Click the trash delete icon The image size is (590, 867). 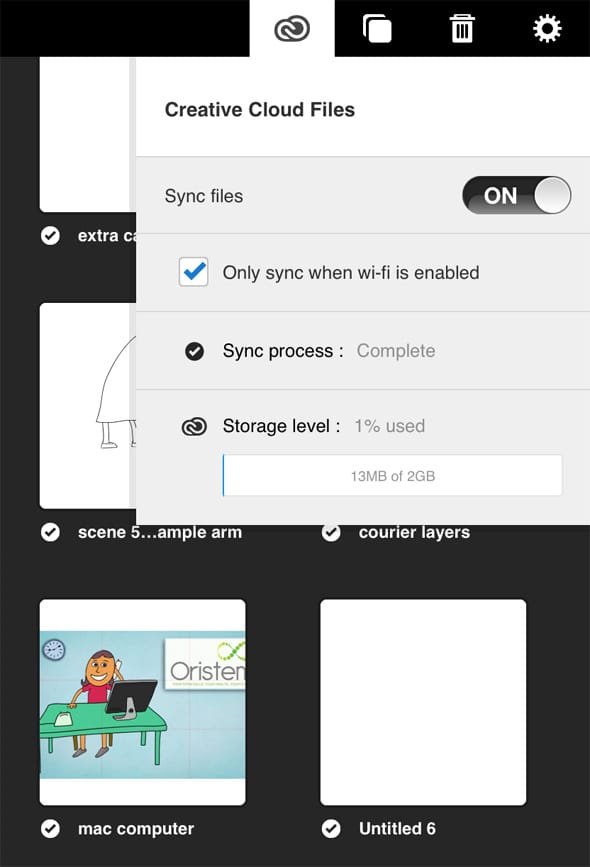[462, 28]
